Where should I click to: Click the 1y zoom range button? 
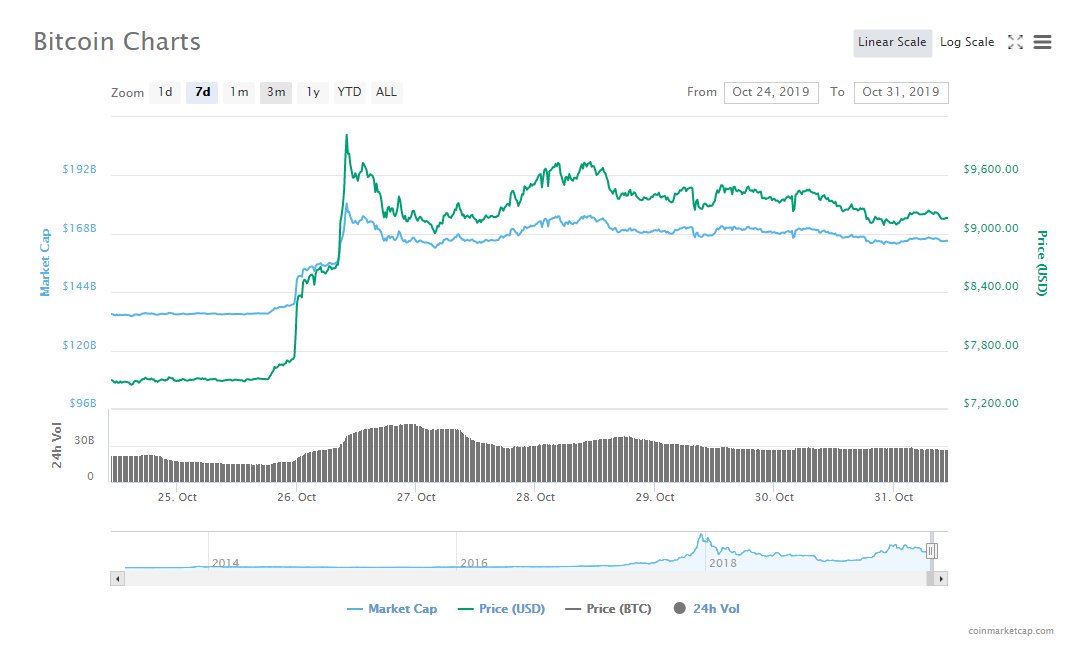[313, 92]
